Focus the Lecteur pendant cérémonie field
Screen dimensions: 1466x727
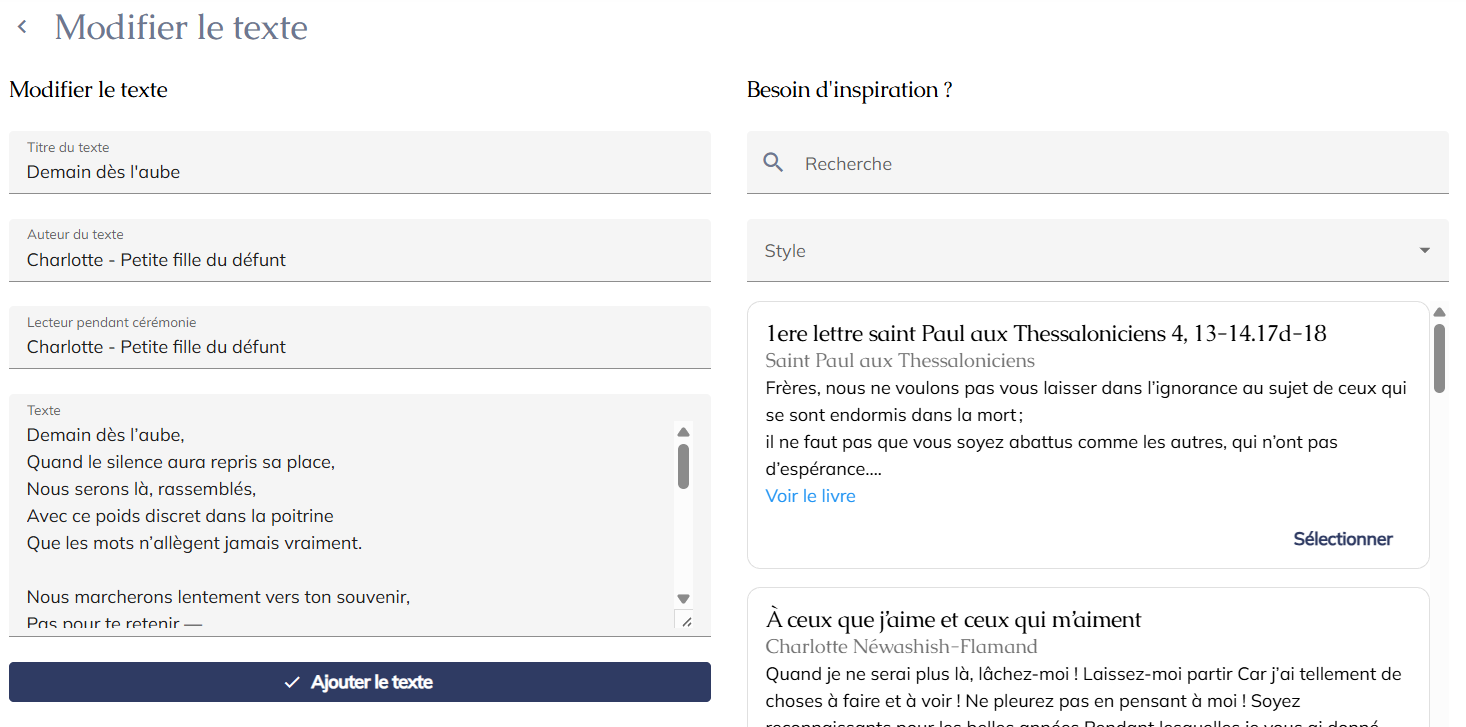[359, 347]
